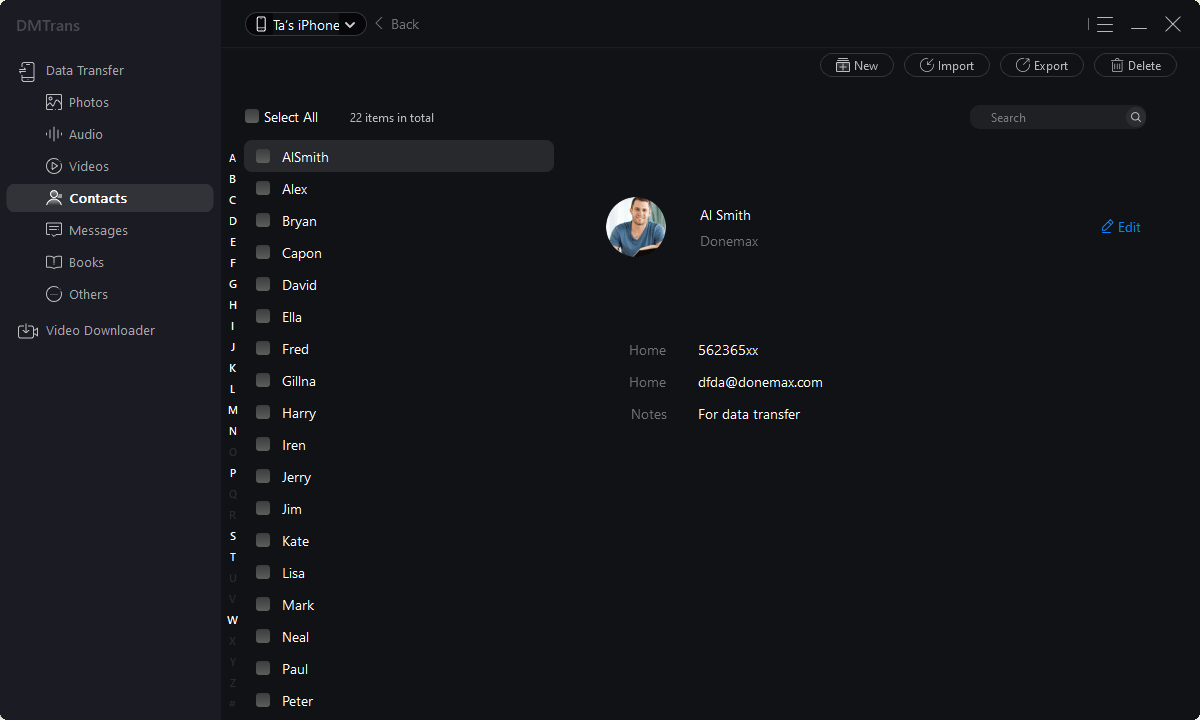Select the Contacts sidebar item

110,198
